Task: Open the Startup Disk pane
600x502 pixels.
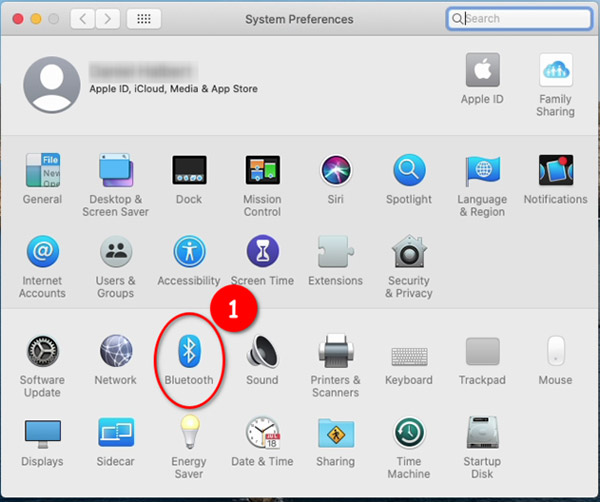Action: click(482, 434)
